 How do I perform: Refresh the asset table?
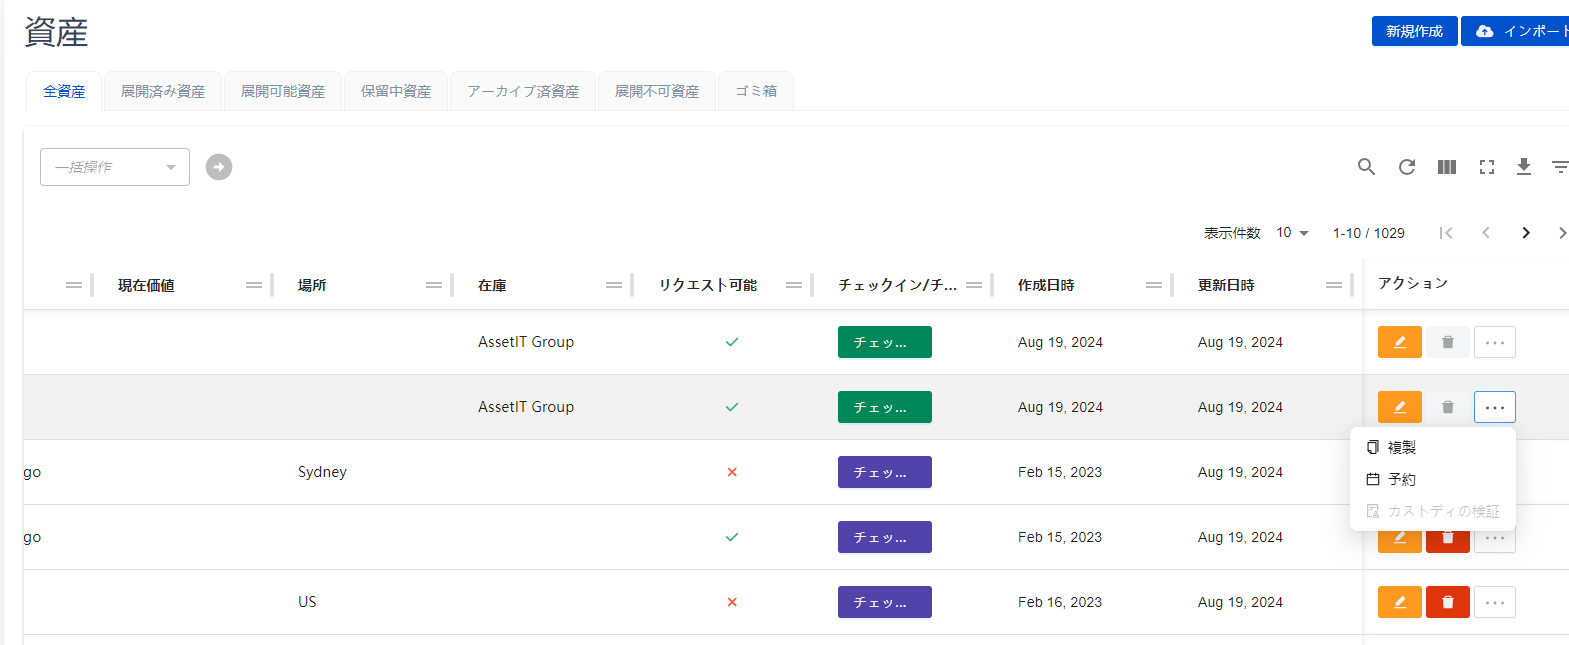(x=1407, y=167)
